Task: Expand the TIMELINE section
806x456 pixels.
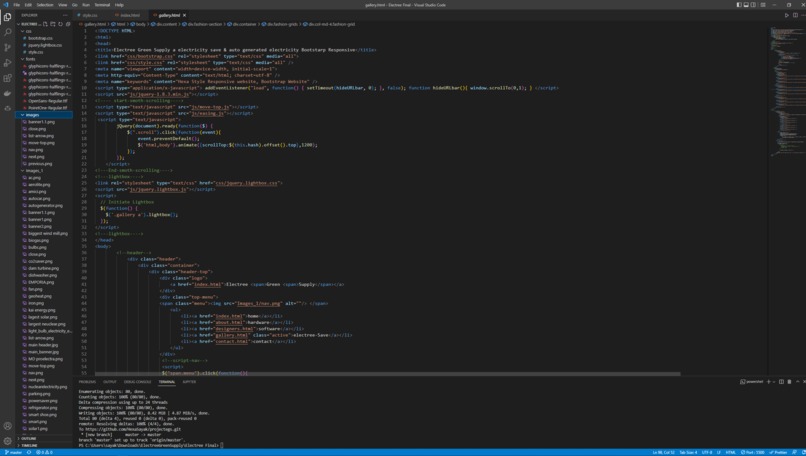Action: 44,445
